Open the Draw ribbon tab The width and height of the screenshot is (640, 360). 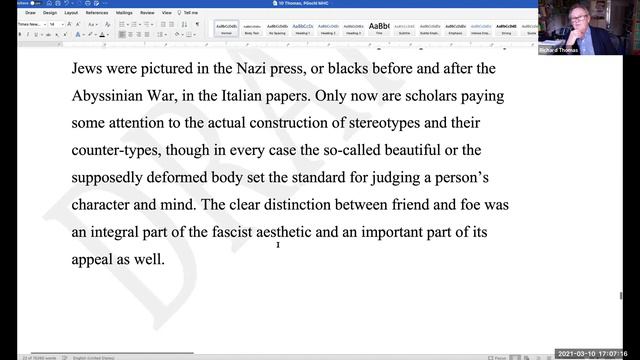tap(30, 13)
